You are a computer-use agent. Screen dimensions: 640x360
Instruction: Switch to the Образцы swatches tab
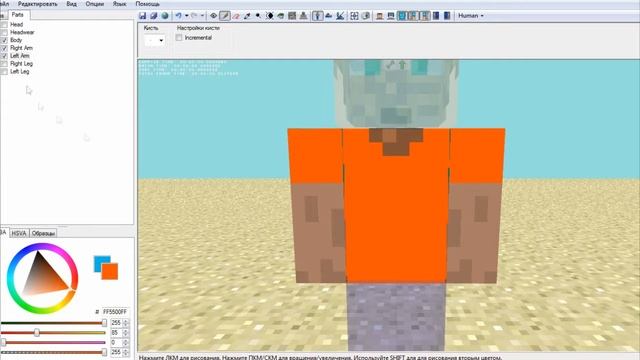pos(43,233)
